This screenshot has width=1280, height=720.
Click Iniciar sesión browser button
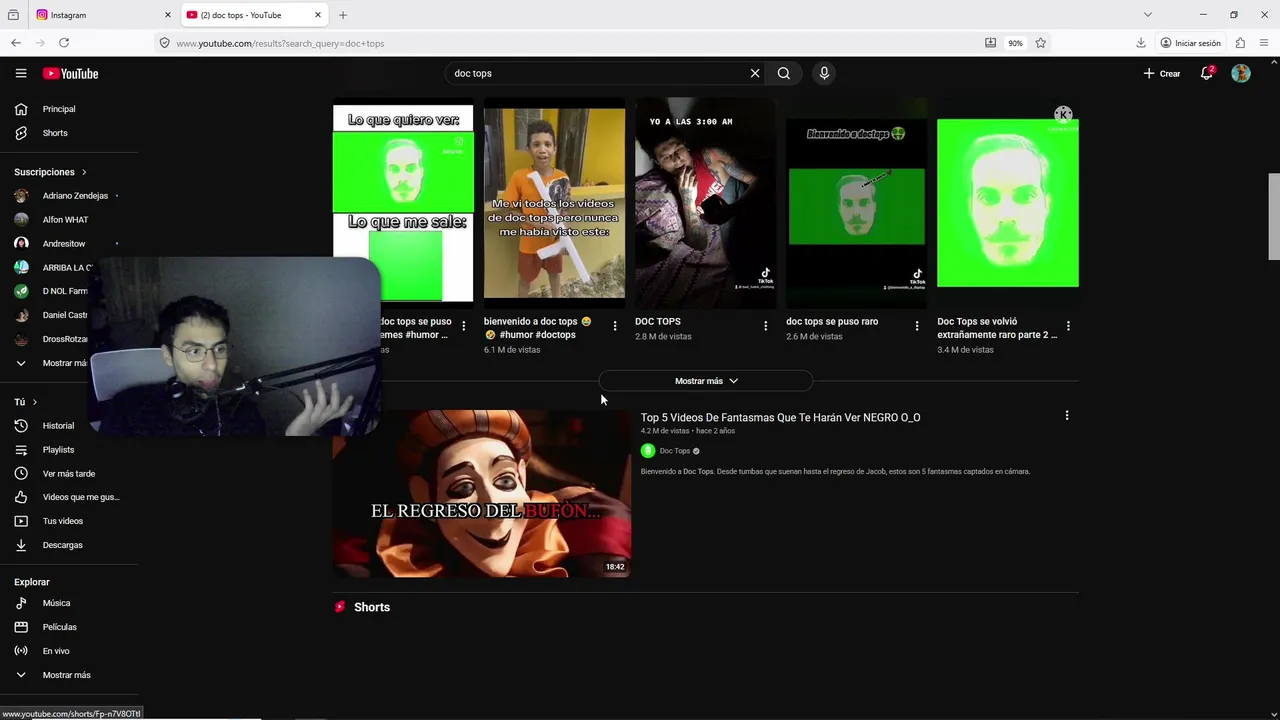[1191, 43]
